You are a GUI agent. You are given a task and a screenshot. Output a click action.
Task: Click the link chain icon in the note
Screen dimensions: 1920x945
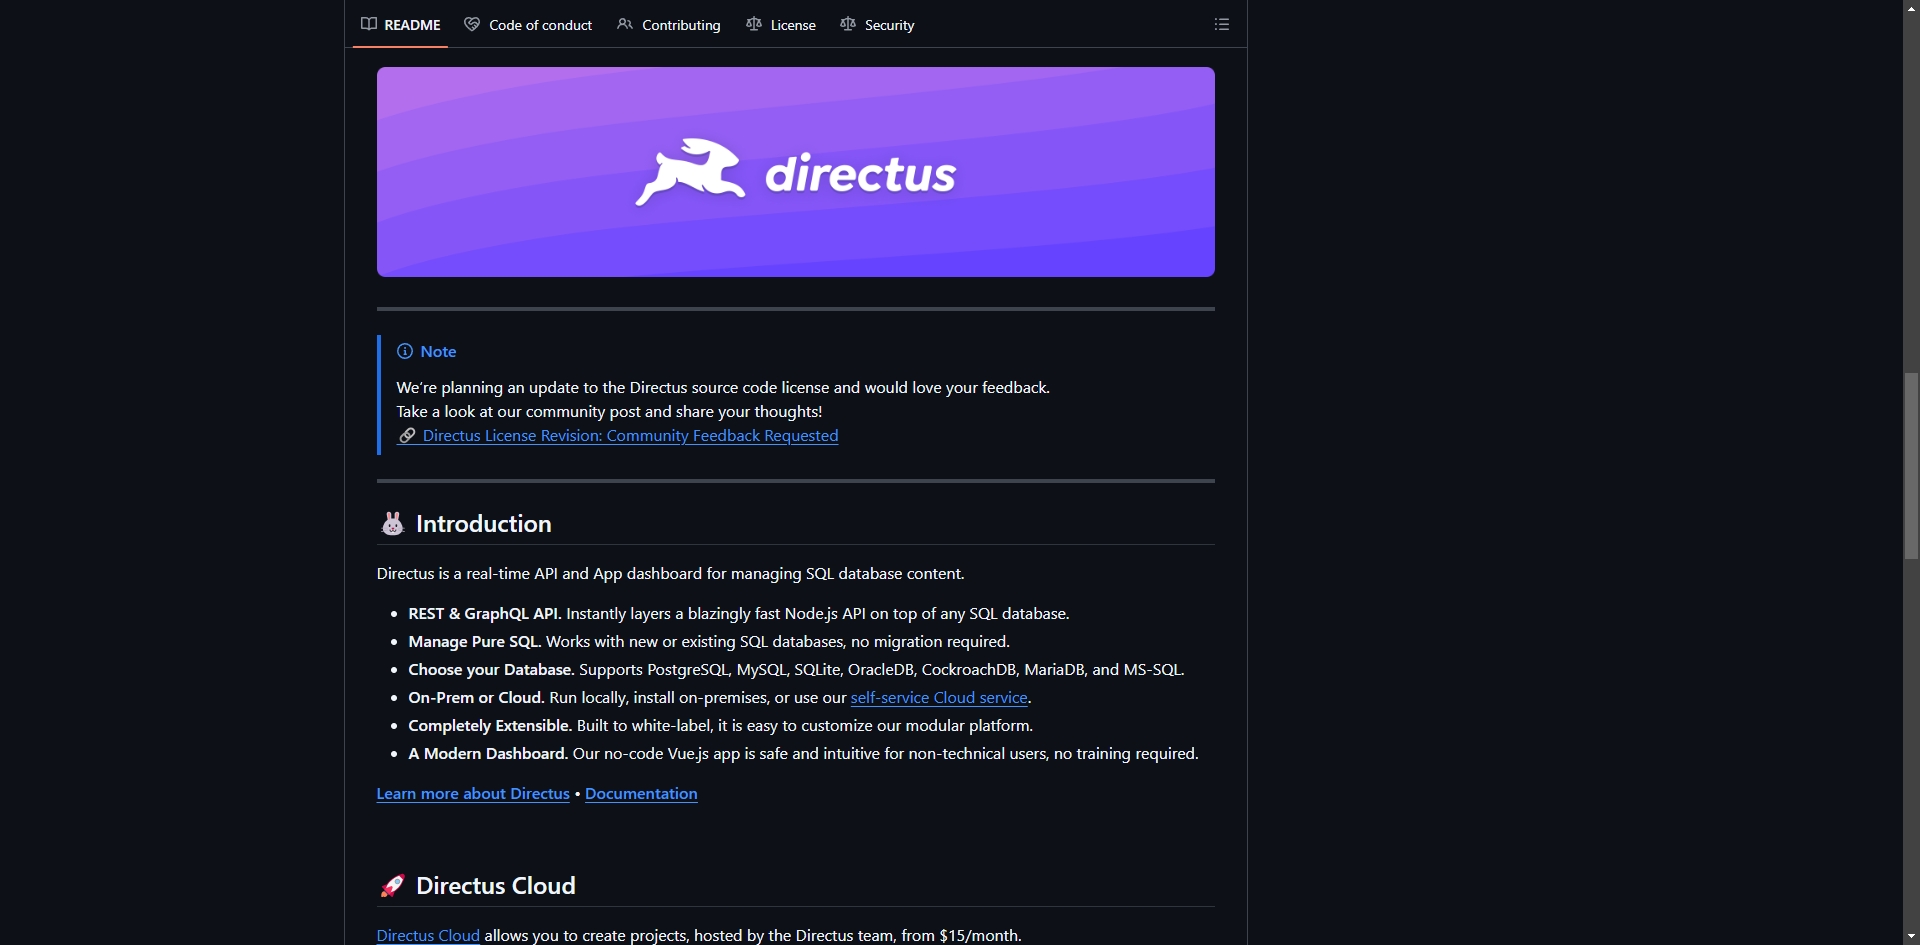click(x=407, y=436)
